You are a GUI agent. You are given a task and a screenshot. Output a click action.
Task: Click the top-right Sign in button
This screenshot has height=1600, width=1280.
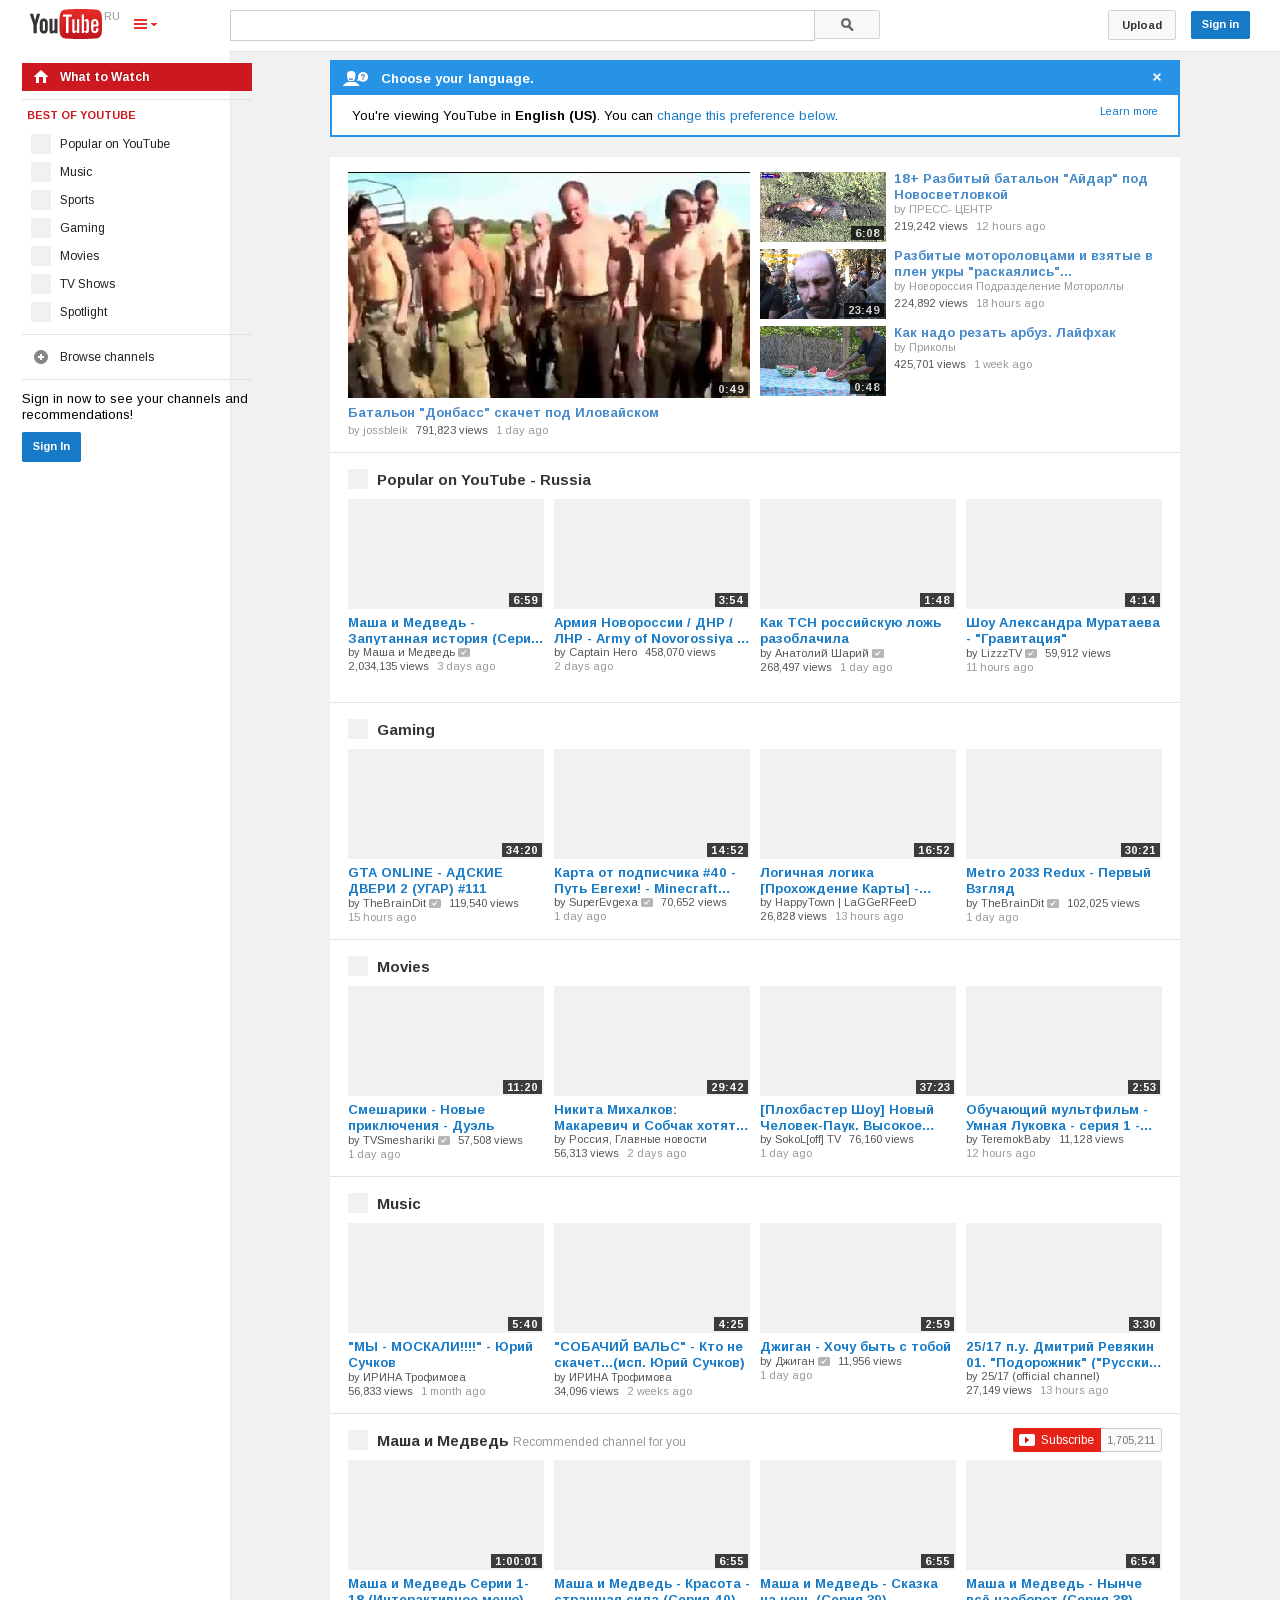(1220, 25)
